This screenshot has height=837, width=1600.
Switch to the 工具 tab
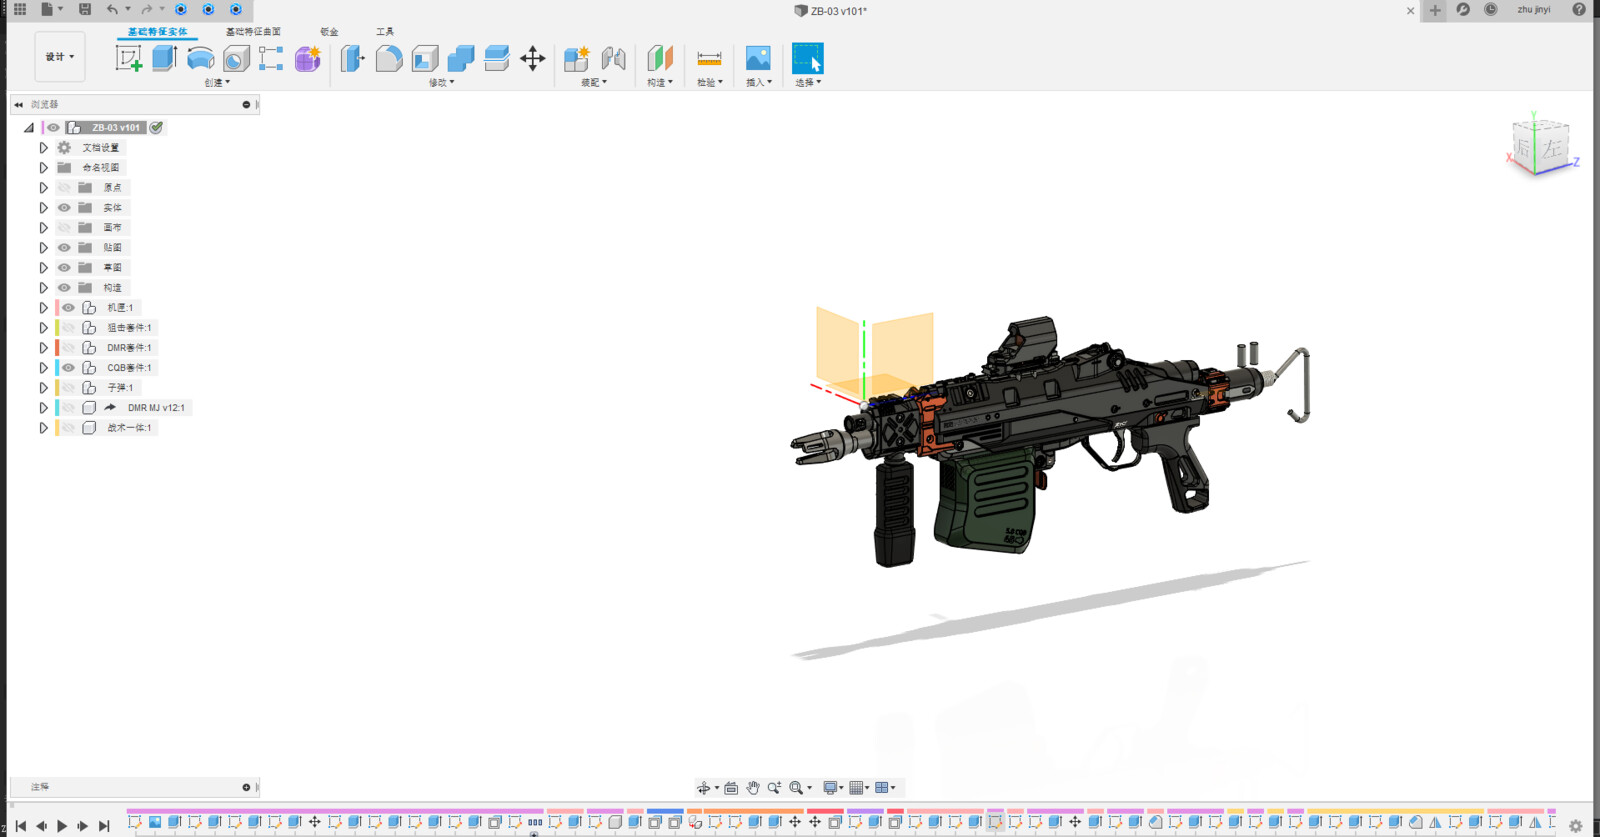pos(385,32)
